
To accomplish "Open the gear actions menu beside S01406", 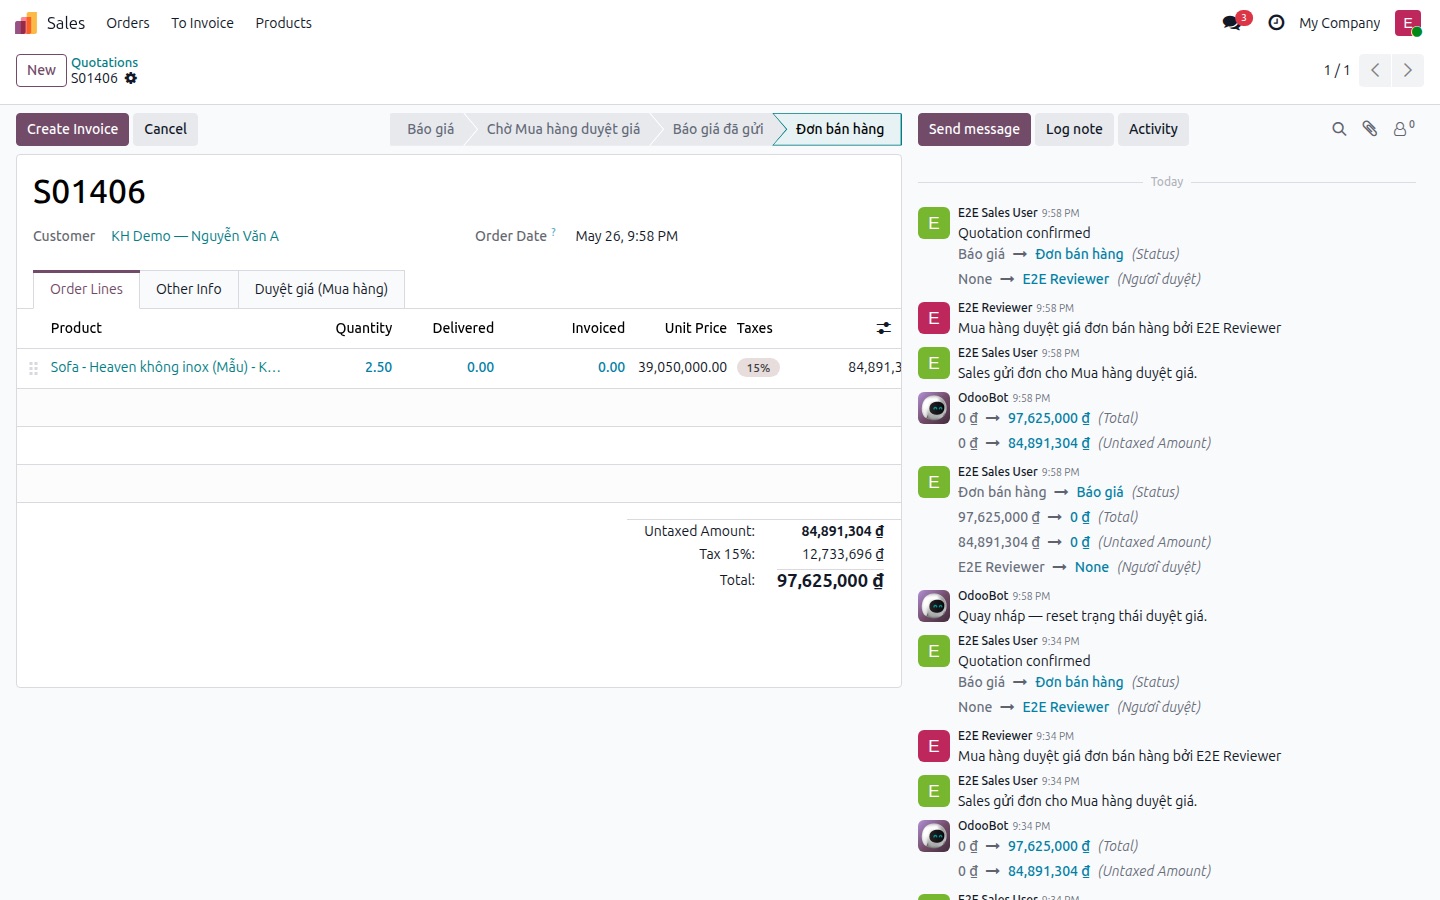I will pyautogui.click(x=131, y=78).
